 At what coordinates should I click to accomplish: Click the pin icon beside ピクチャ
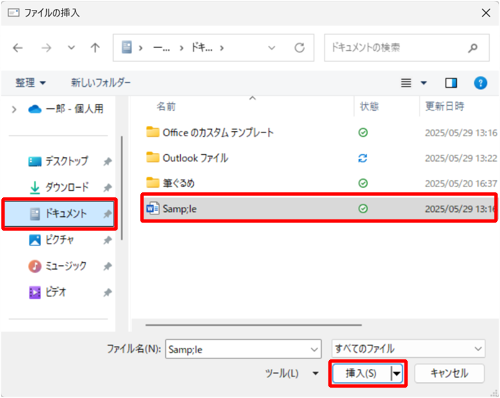pyautogui.click(x=107, y=240)
